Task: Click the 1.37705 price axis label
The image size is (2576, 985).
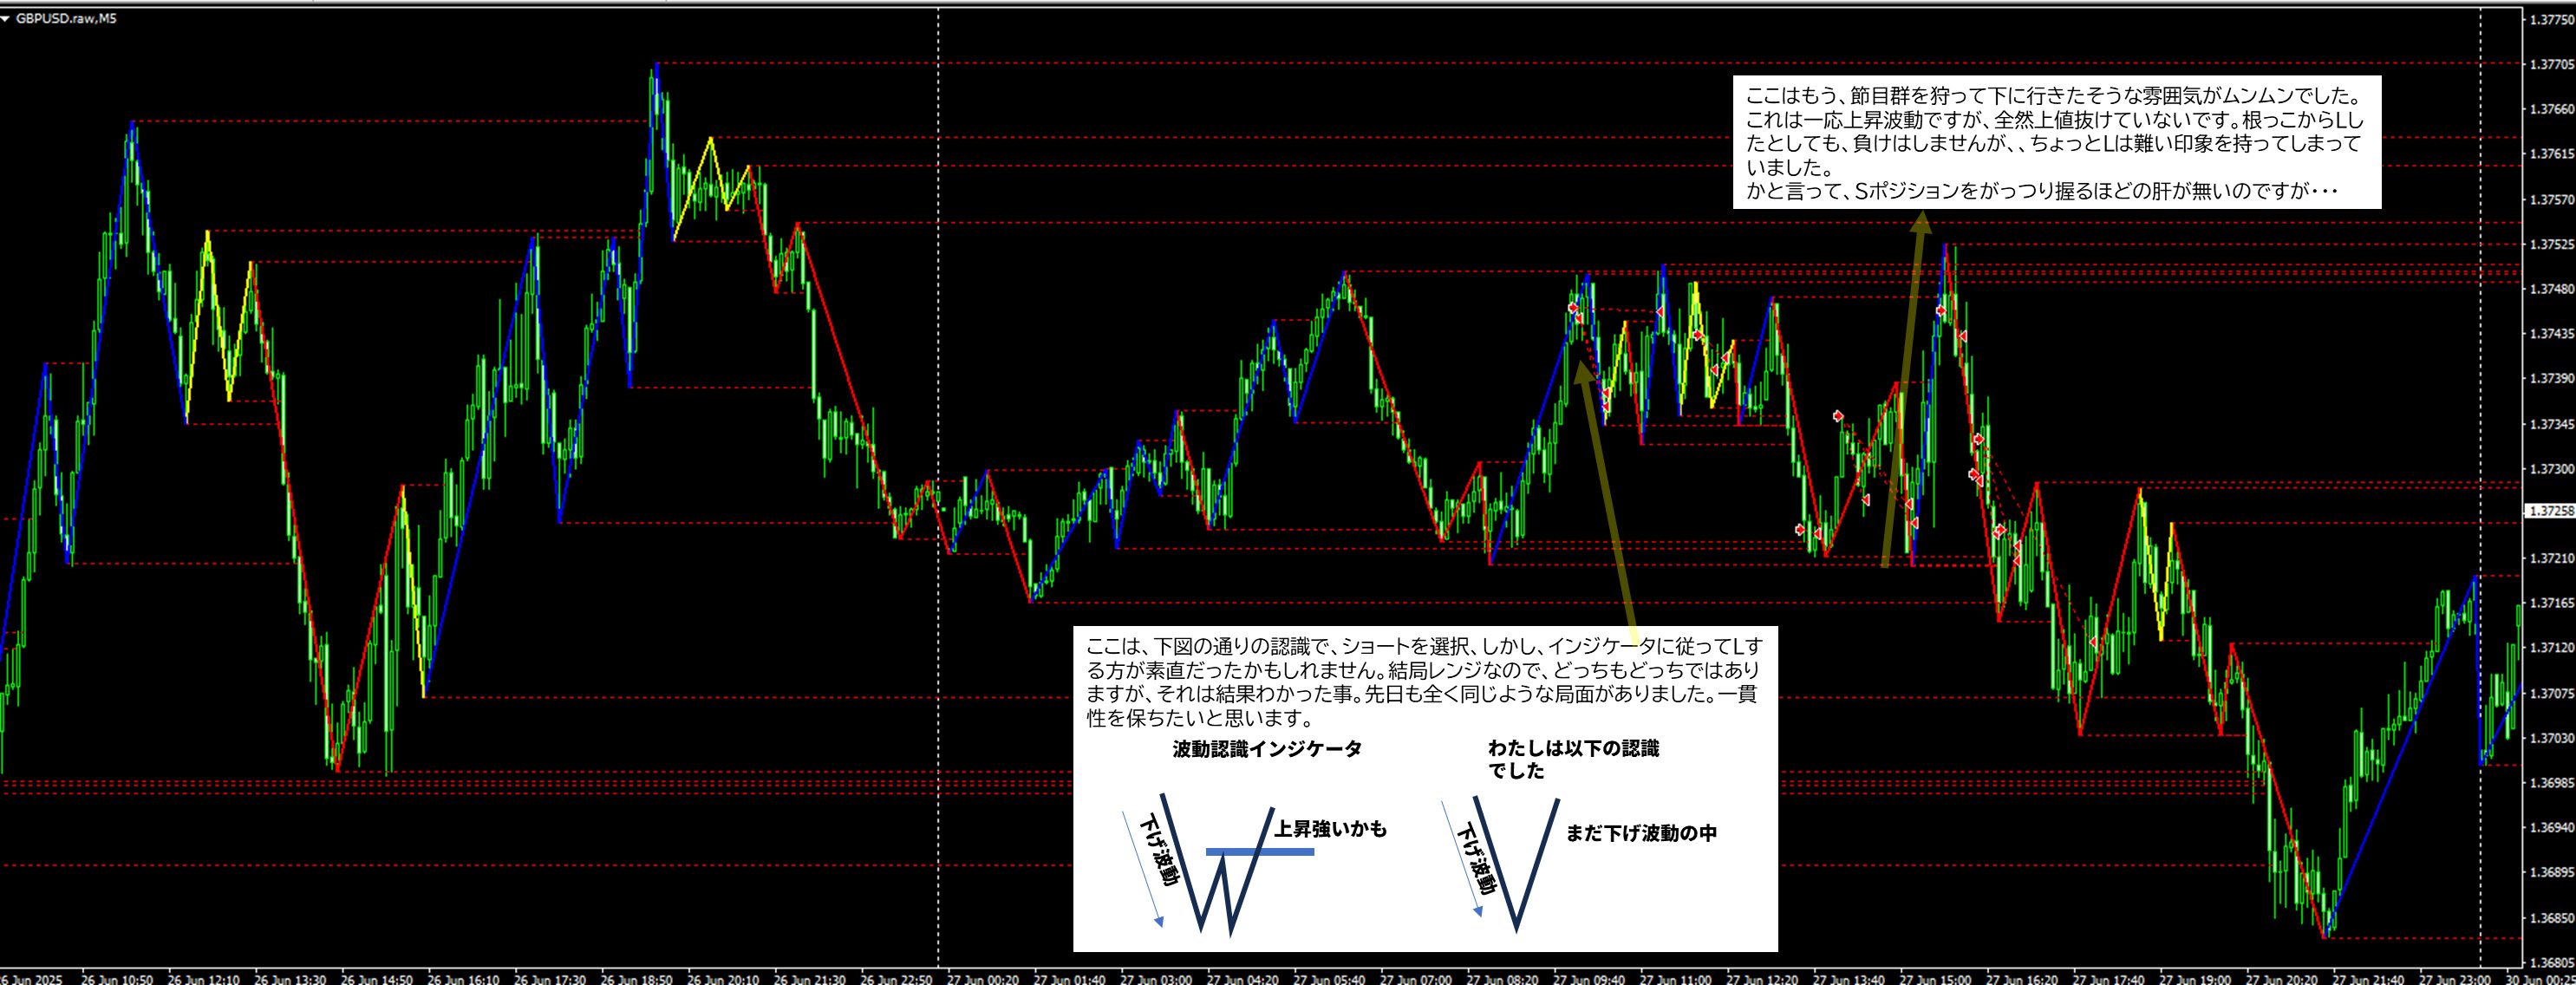Action: [x=2551, y=64]
